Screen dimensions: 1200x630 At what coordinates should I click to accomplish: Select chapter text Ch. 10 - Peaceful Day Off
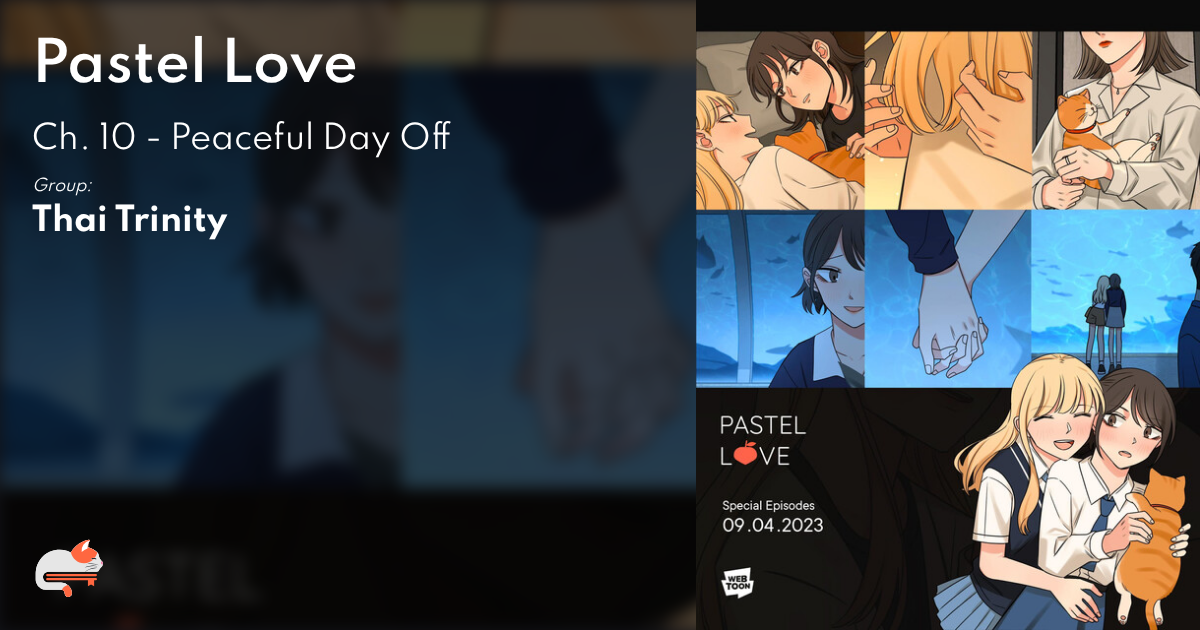pyautogui.click(x=241, y=138)
